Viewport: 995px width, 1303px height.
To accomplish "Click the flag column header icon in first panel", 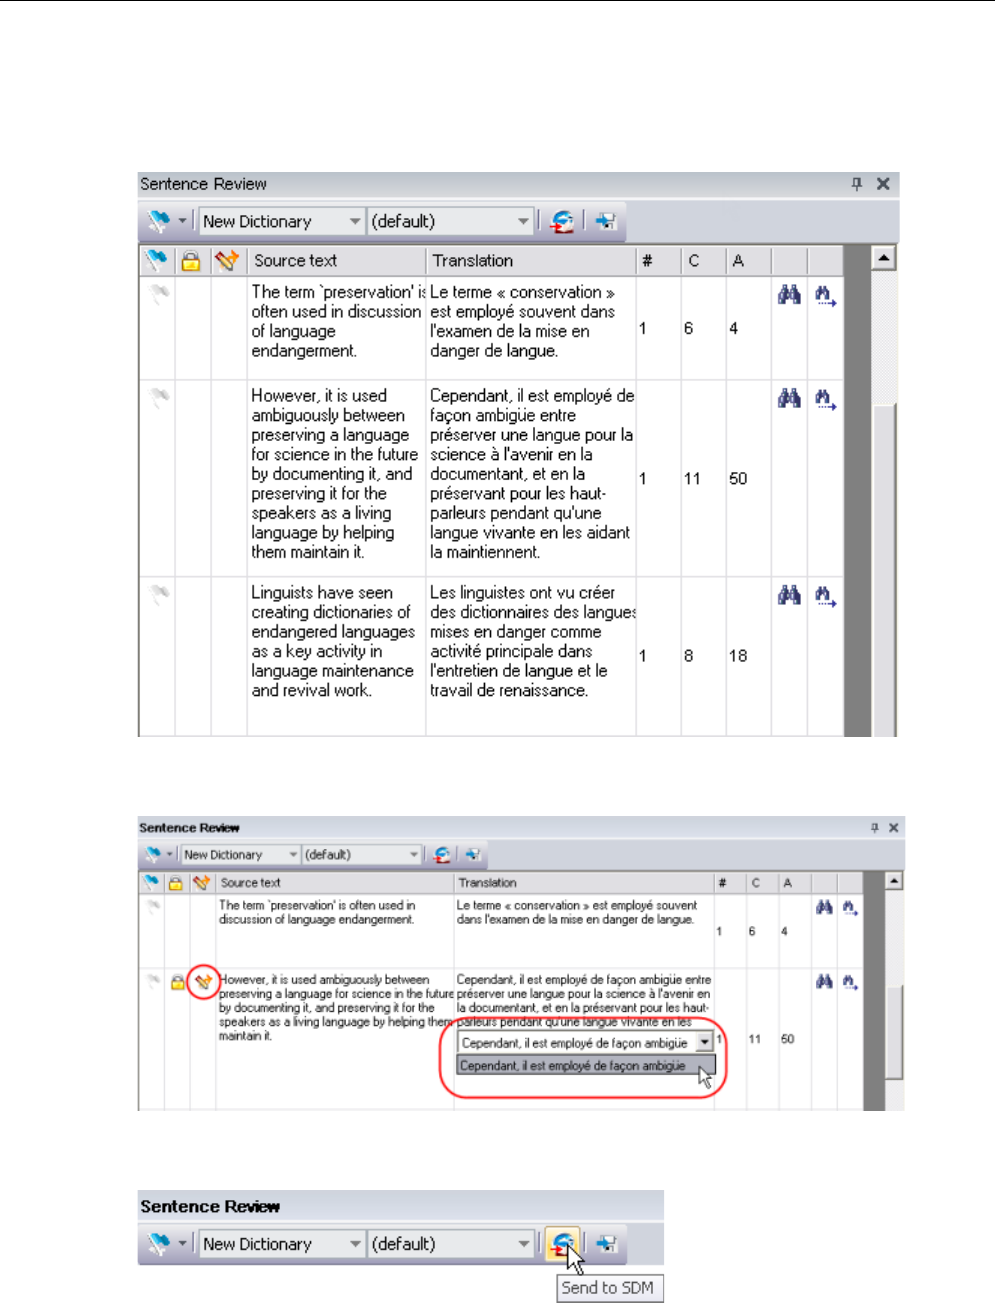I will 157,261.
